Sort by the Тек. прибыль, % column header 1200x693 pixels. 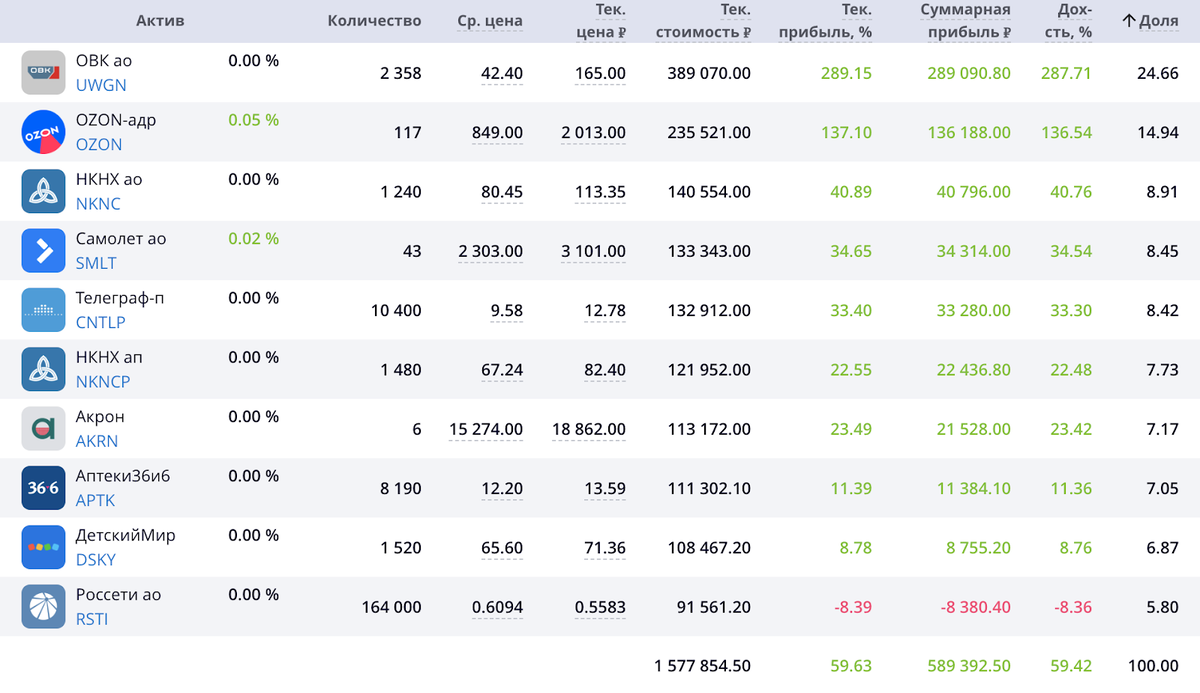coord(825,21)
